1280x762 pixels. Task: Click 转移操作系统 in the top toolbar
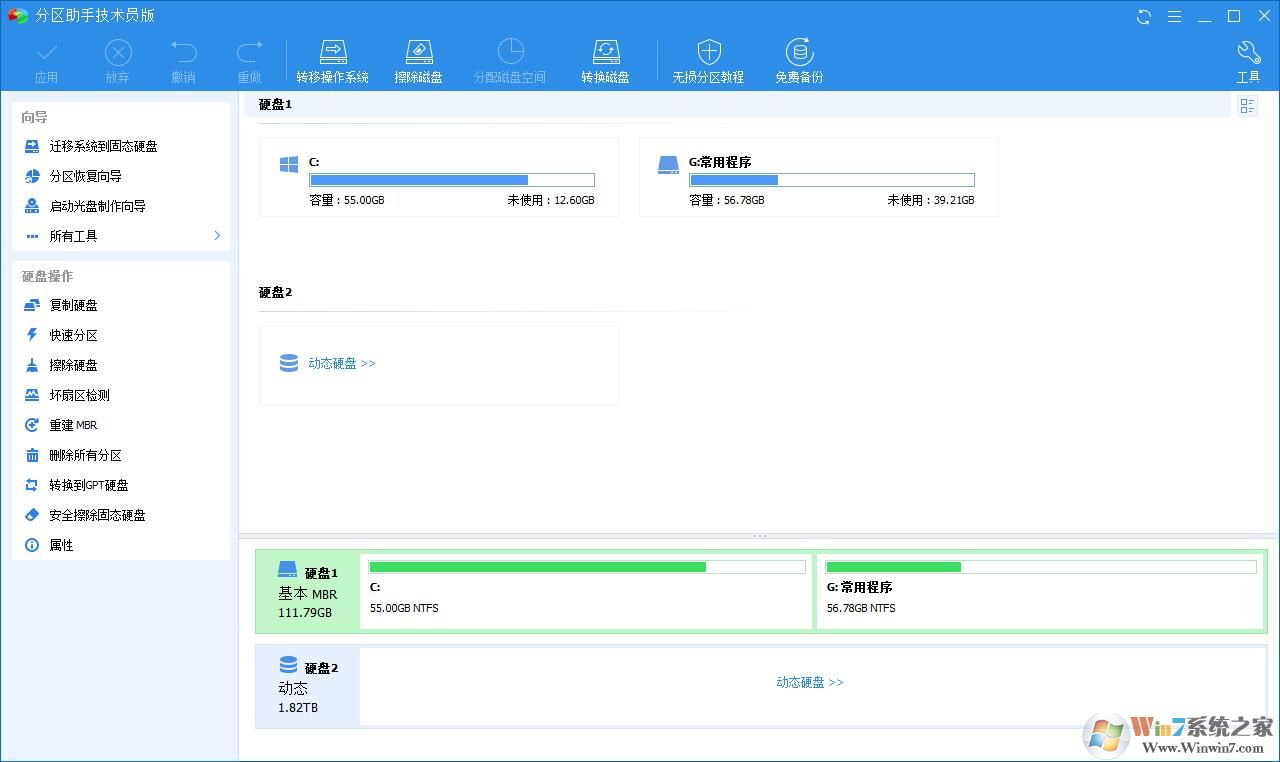333,58
